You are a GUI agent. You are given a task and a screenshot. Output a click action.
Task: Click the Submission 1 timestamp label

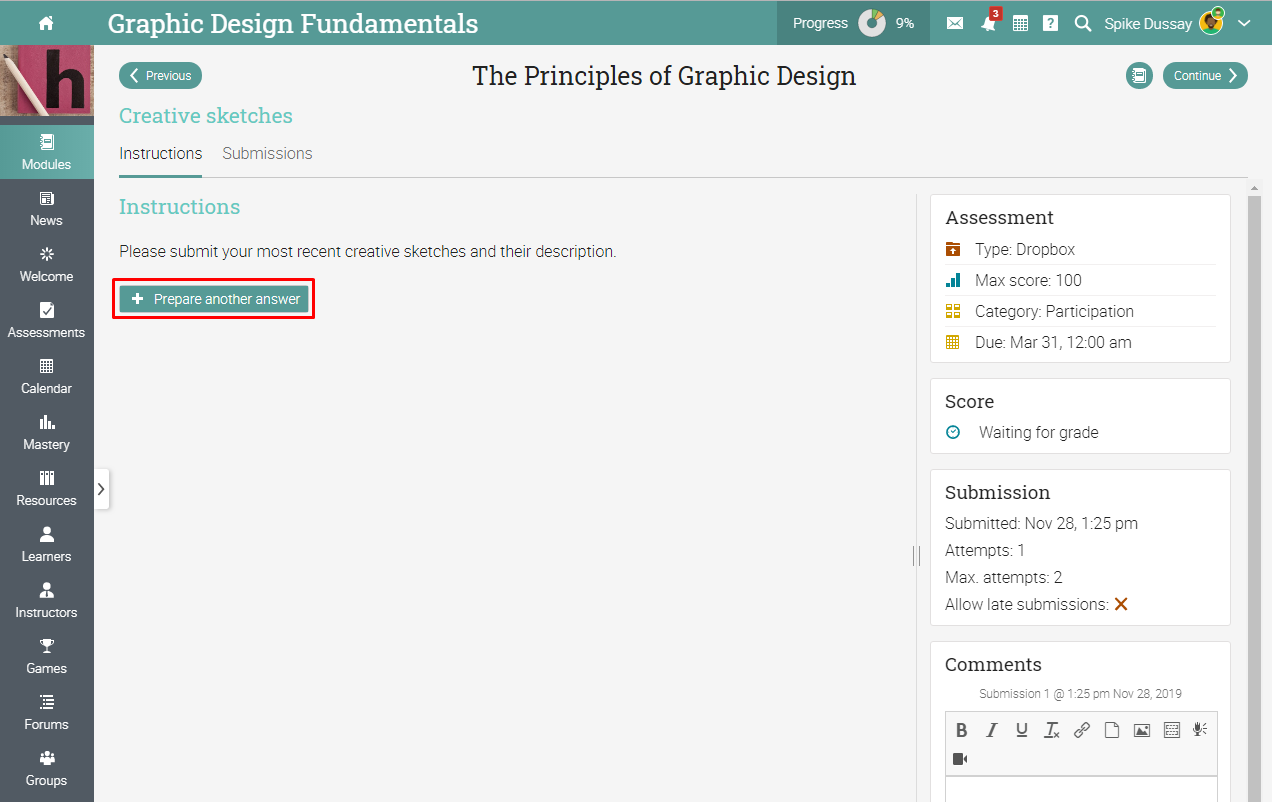click(x=1080, y=693)
